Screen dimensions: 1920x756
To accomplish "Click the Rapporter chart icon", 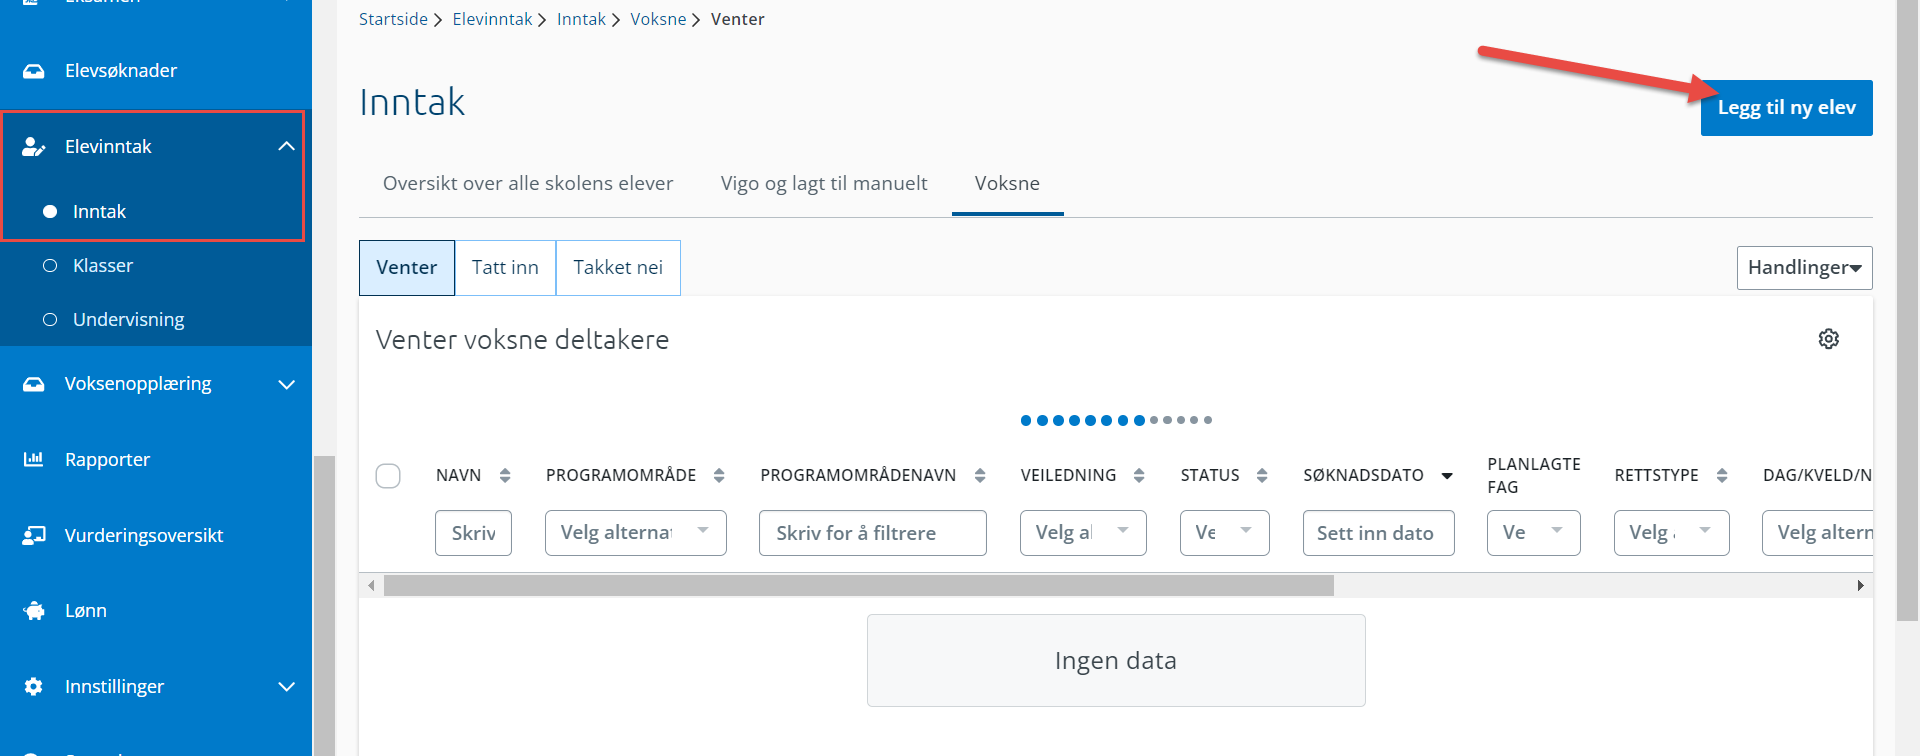I will coord(34,459).
